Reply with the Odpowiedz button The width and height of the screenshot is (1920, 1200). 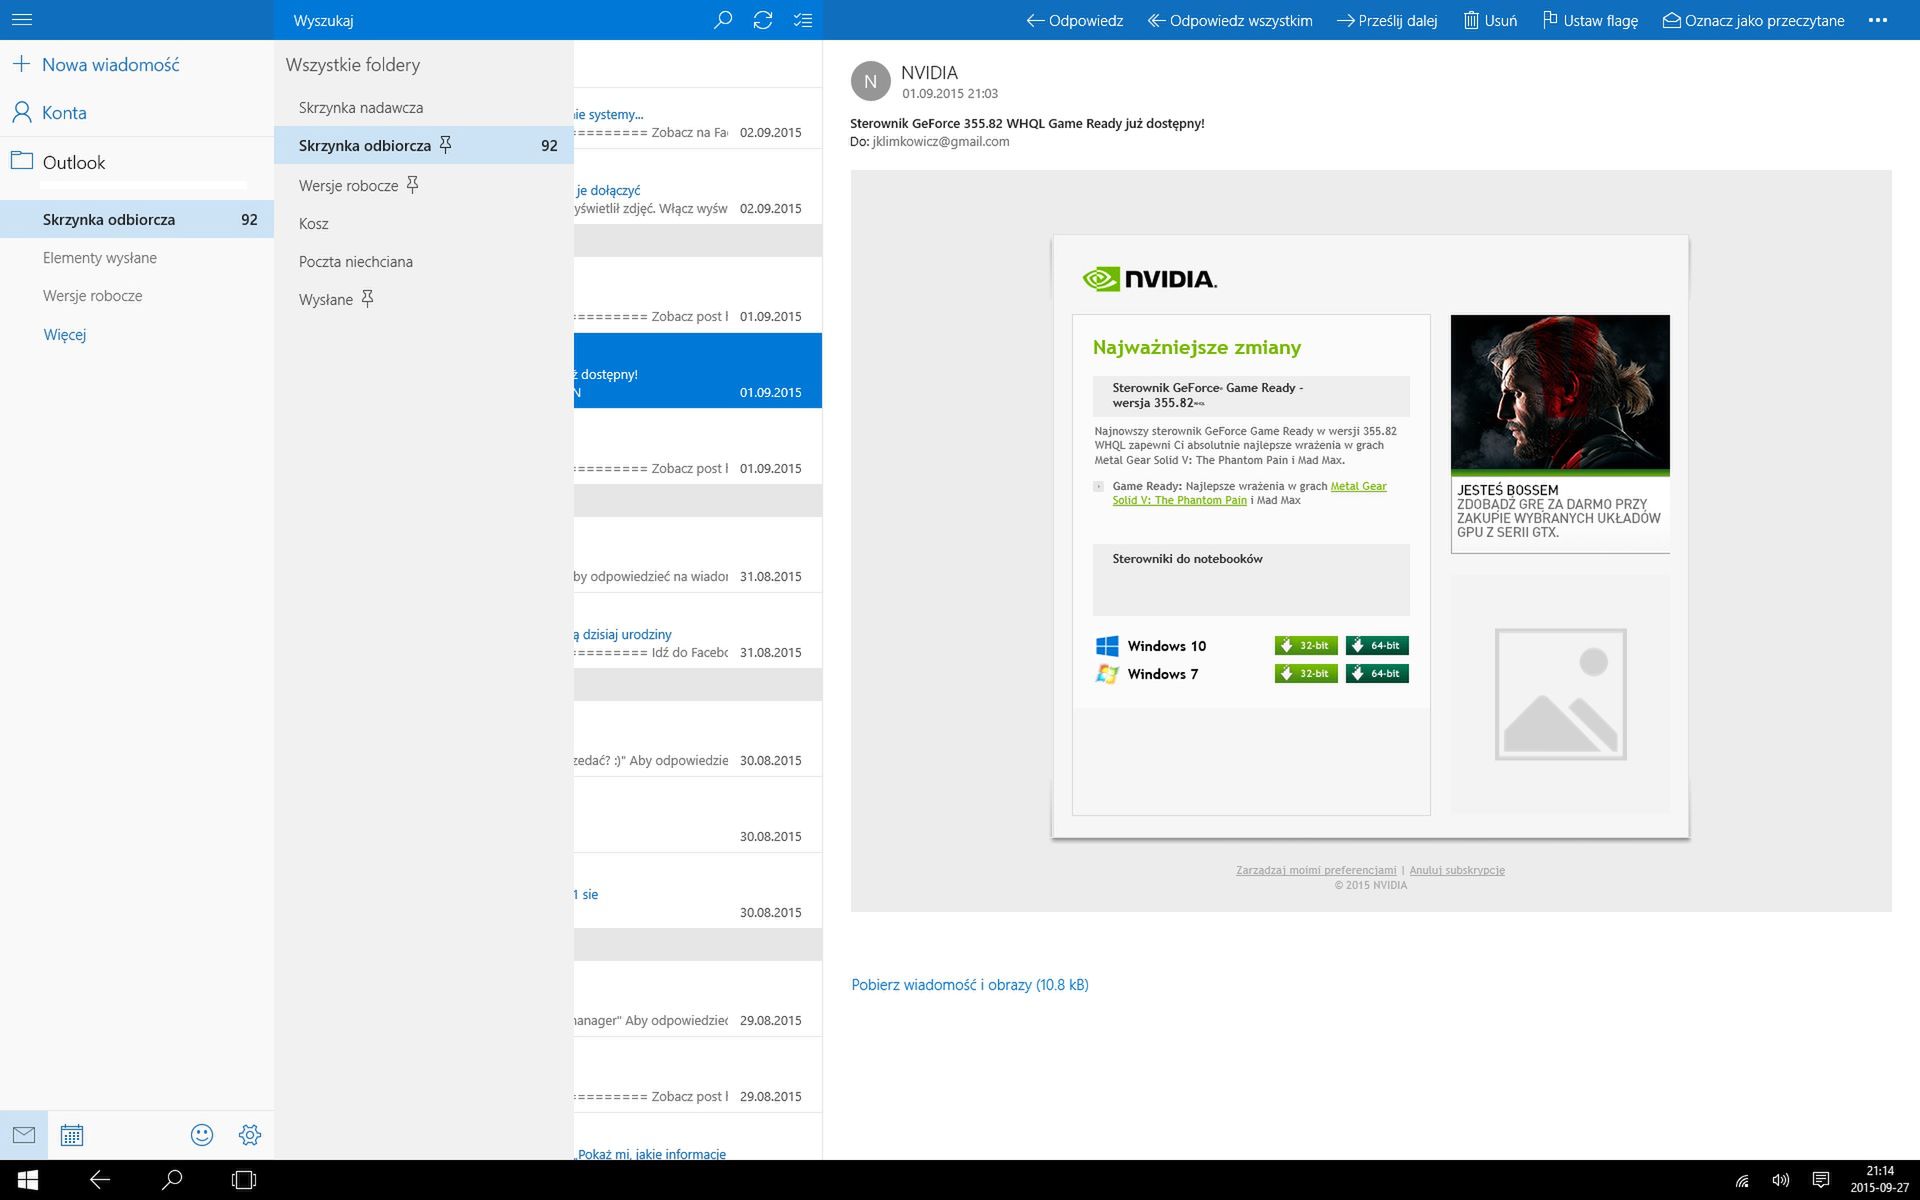point(1075,20)
